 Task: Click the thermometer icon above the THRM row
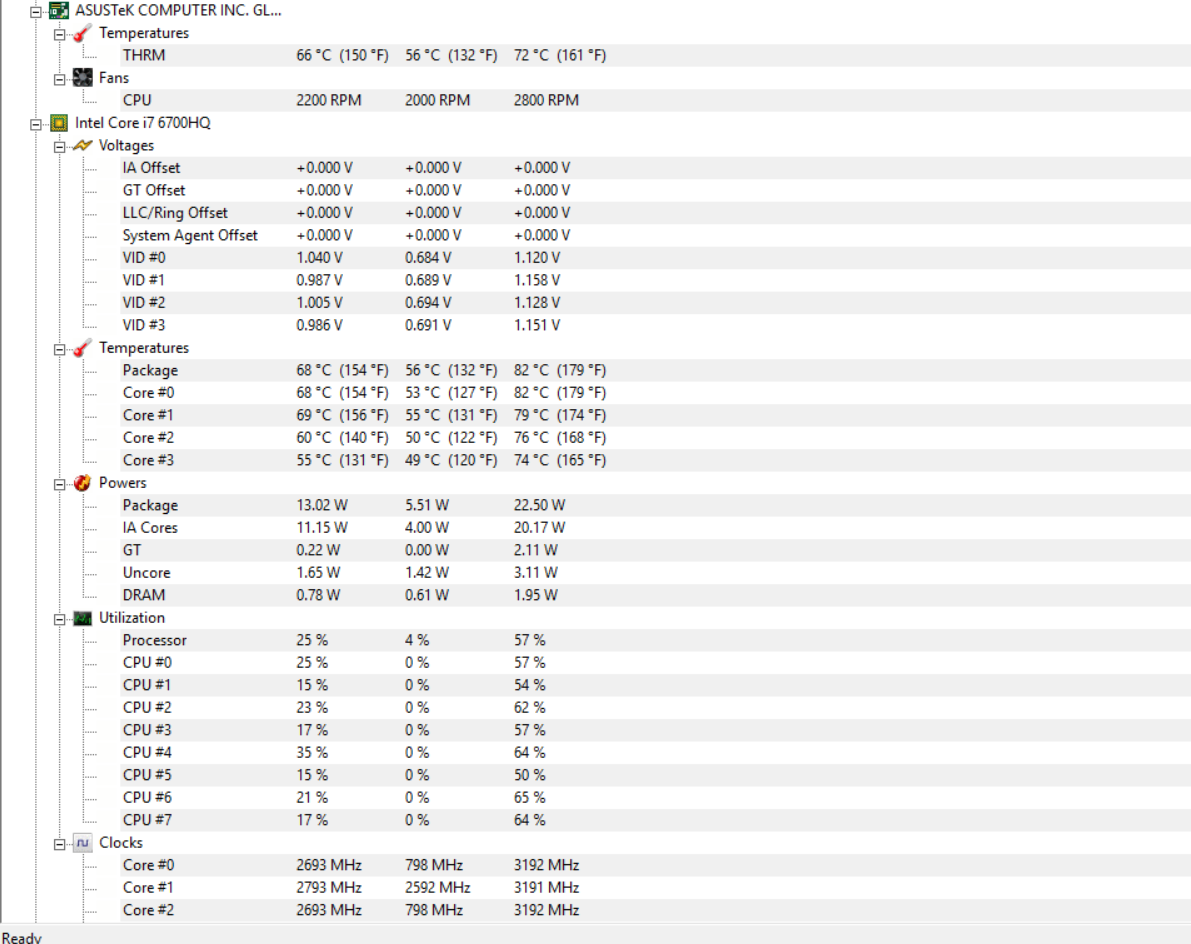(83, 34)
